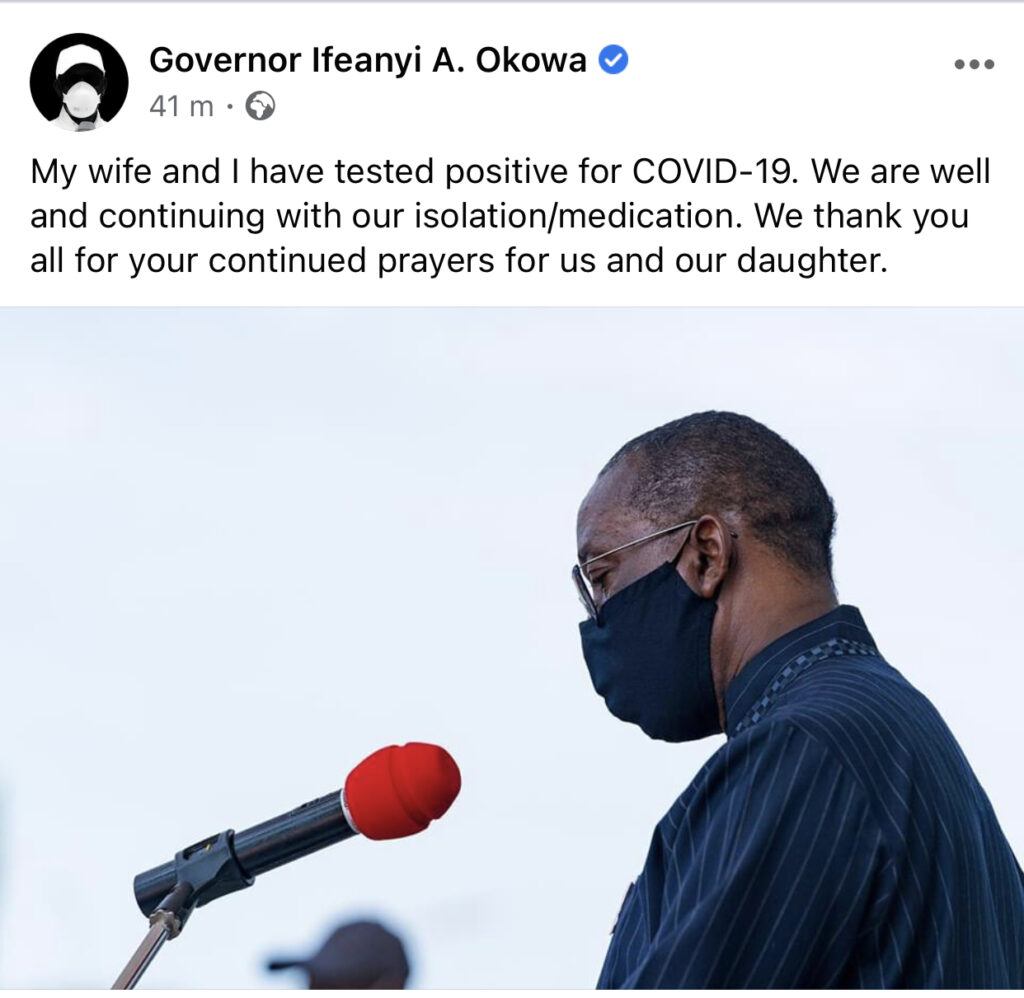The width and height of the screenshot is (1024, 998).
Task: Click the public globe privacy icon
Action: tap(260, 106)
